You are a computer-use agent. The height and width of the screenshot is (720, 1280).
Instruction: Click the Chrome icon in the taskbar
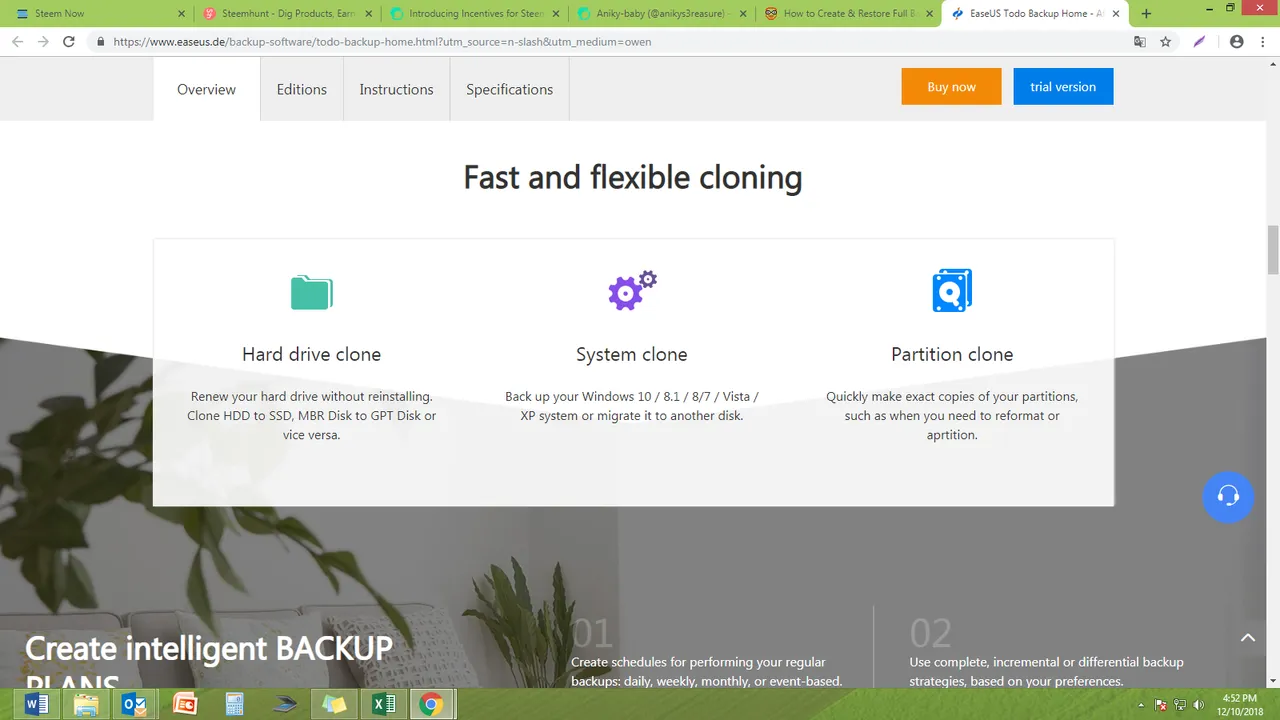click(431, 704)
